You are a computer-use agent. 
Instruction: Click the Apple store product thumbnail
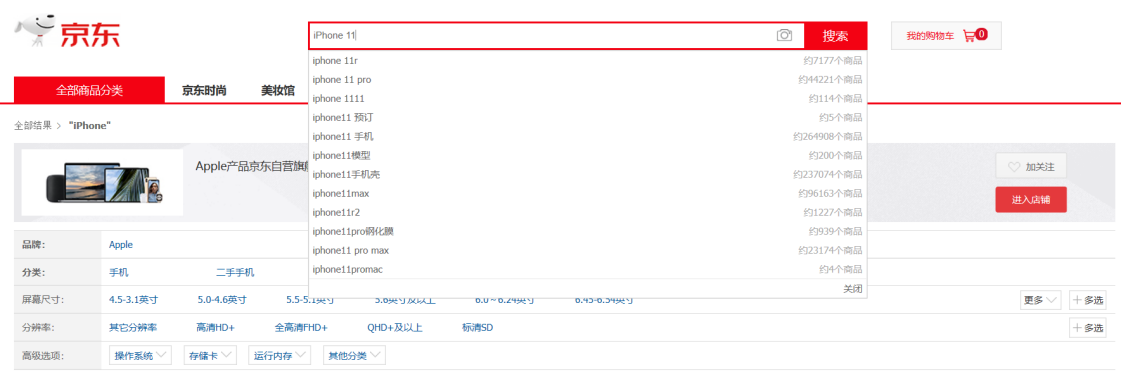[x=102, y=182]
